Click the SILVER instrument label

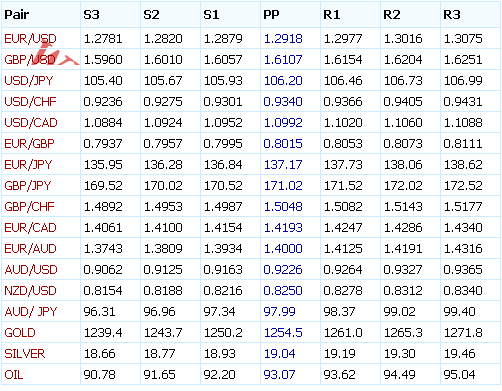point(25,354)
